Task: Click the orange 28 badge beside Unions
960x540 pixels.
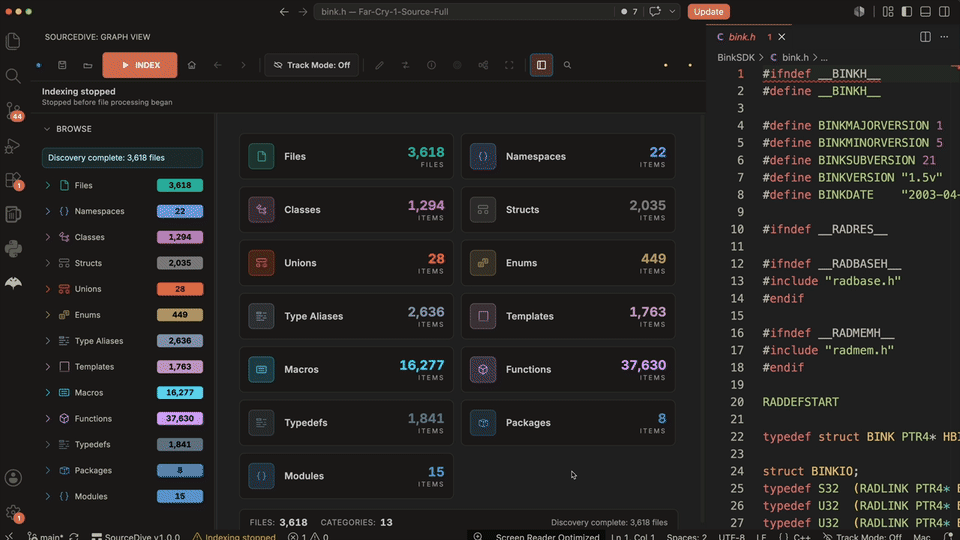Action: (180, 289)
